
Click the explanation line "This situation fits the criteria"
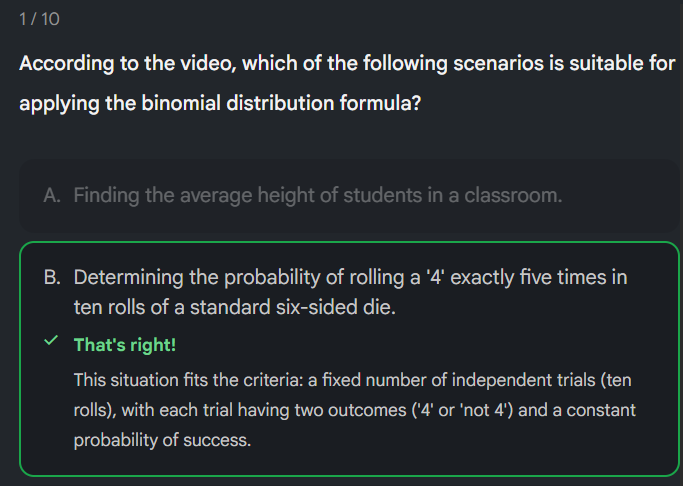(352, 381)
